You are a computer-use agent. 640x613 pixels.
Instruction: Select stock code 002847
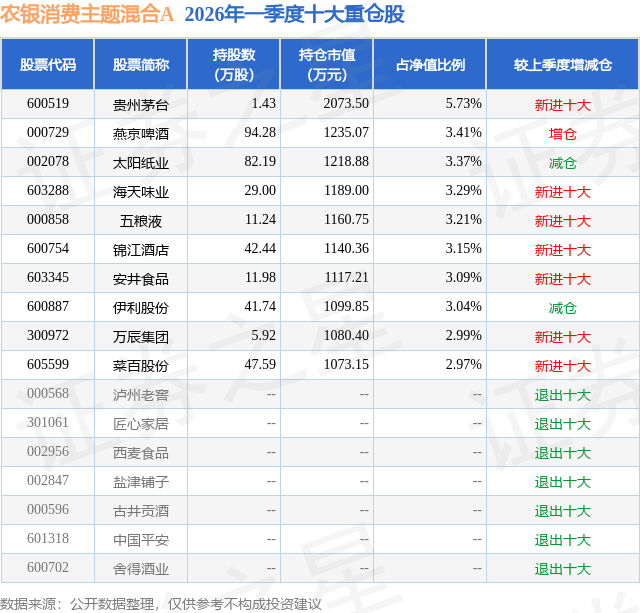click(x=48, y=480)
